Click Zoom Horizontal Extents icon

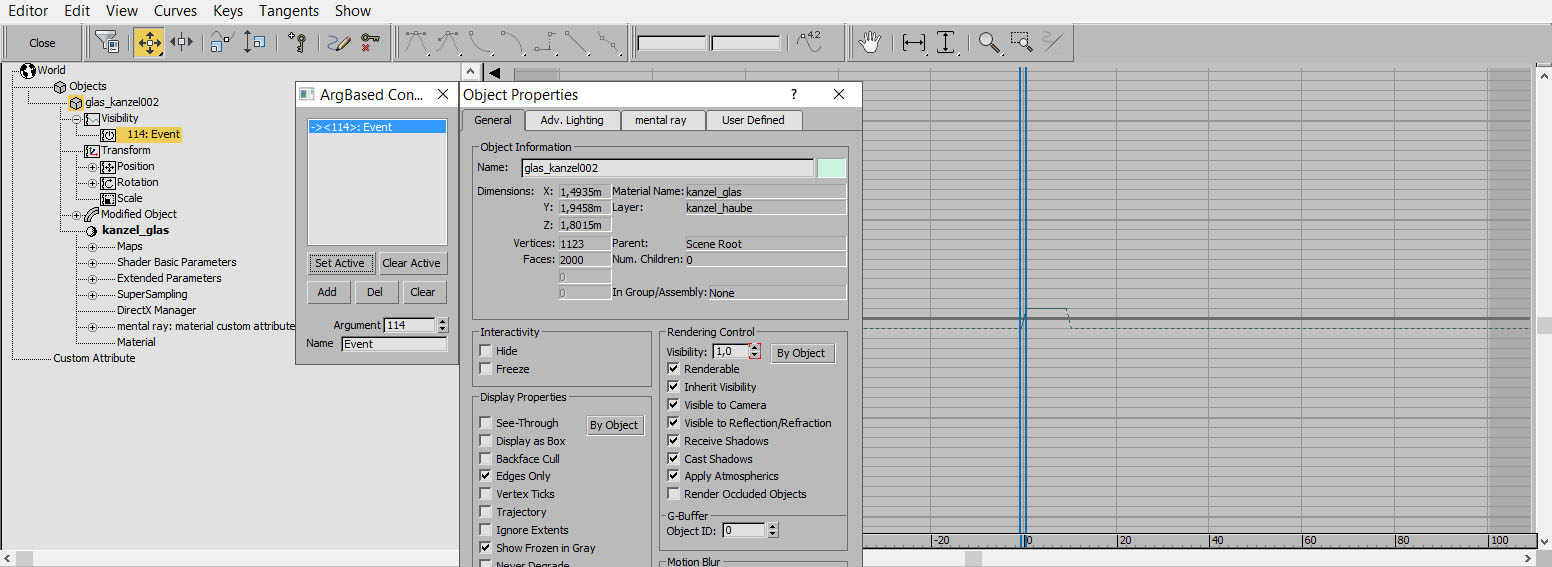click(913, 43)
